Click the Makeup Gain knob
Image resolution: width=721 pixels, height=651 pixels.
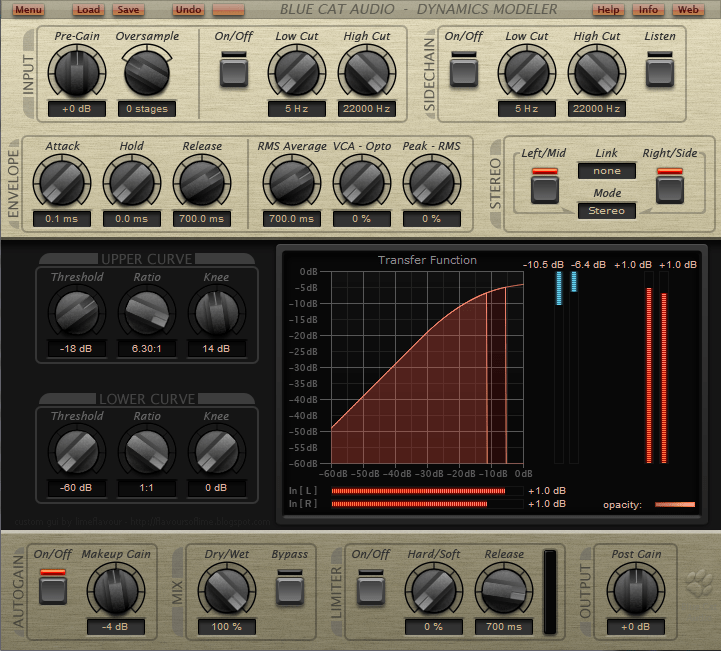pyautogui.click(x=115, y=588)
